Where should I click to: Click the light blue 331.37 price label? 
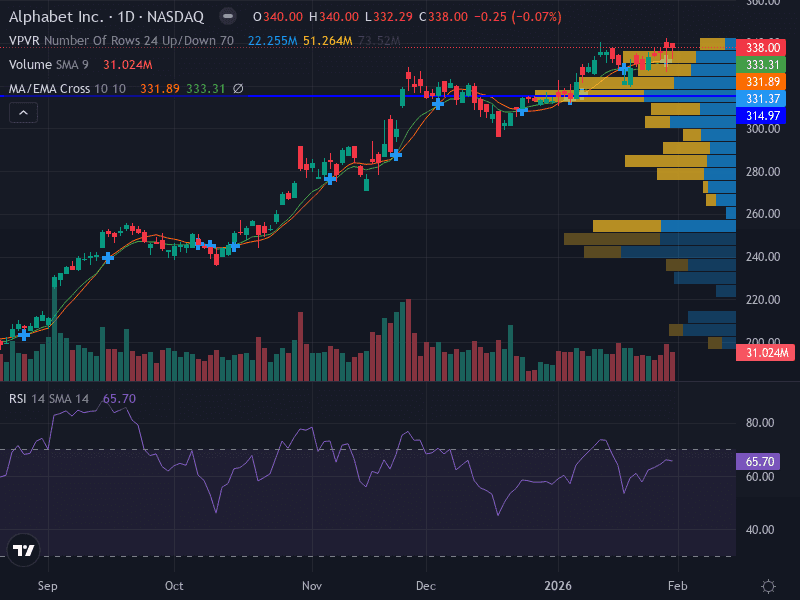click(762, 98)
